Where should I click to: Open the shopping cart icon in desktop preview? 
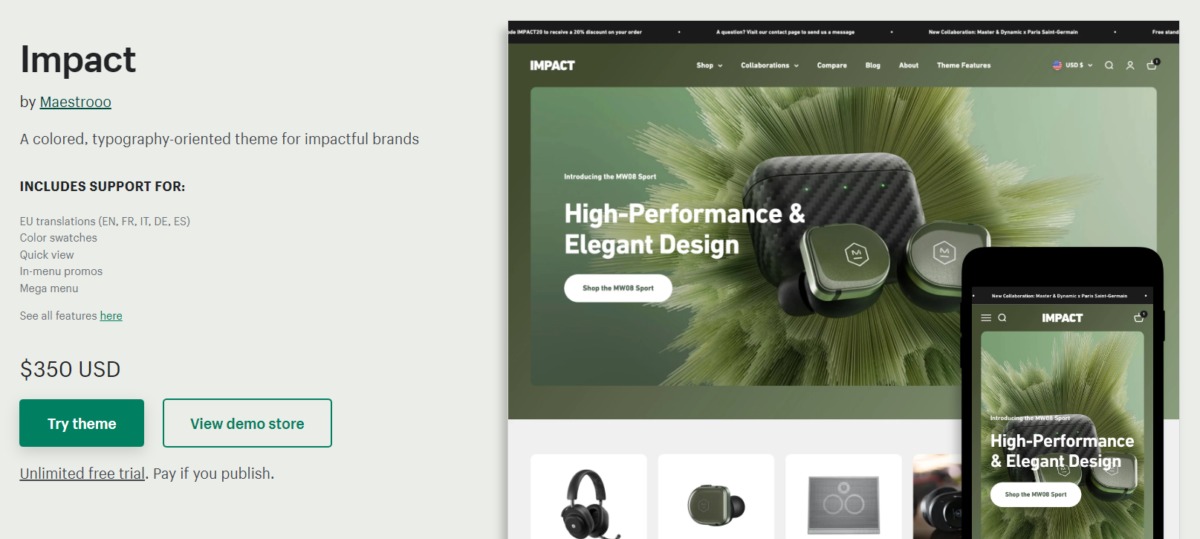1152,65
